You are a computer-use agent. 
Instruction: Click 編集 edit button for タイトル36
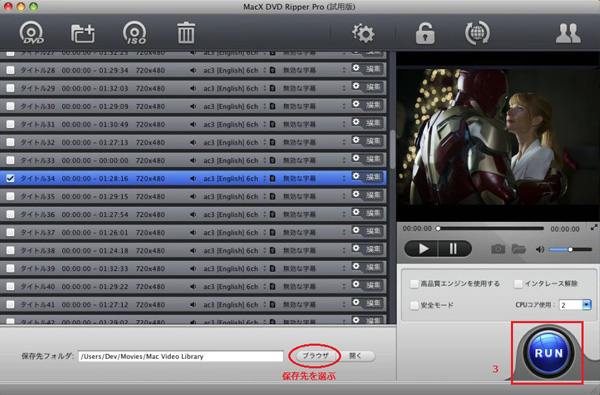click(x=373, y=213)
